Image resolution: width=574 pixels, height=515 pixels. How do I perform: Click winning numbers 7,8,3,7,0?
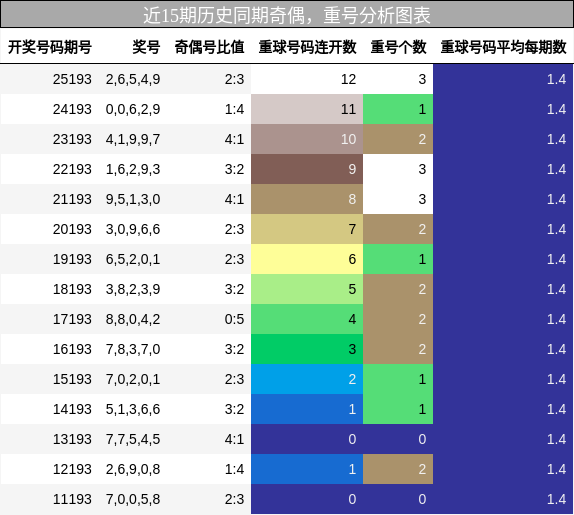tap(133, 349)
